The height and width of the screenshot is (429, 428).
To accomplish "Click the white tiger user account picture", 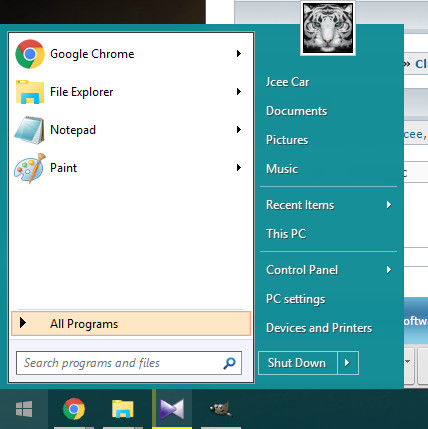I will (328, 28).
